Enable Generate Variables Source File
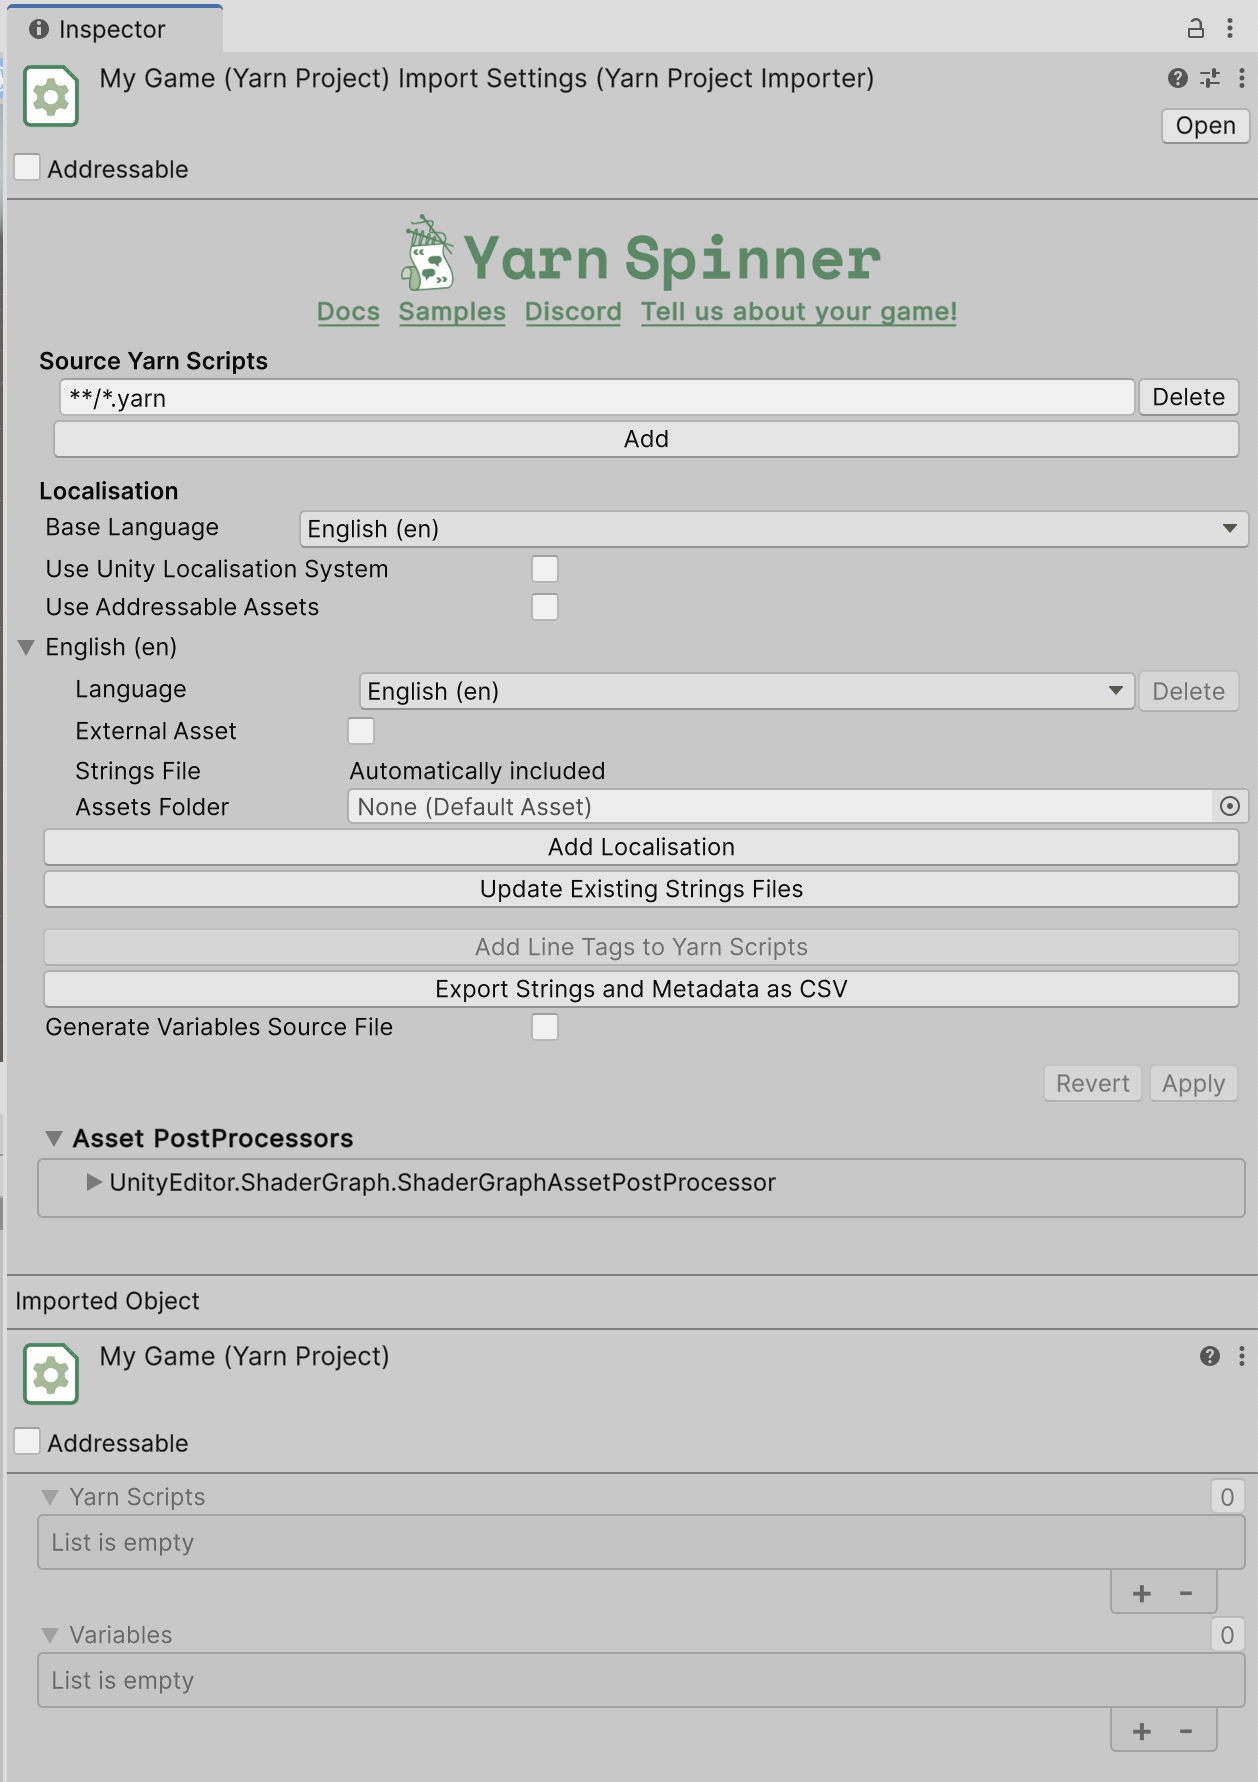Image resolution: width=1258 pixels, height=1782 pixels. [x=545, y=1027]
